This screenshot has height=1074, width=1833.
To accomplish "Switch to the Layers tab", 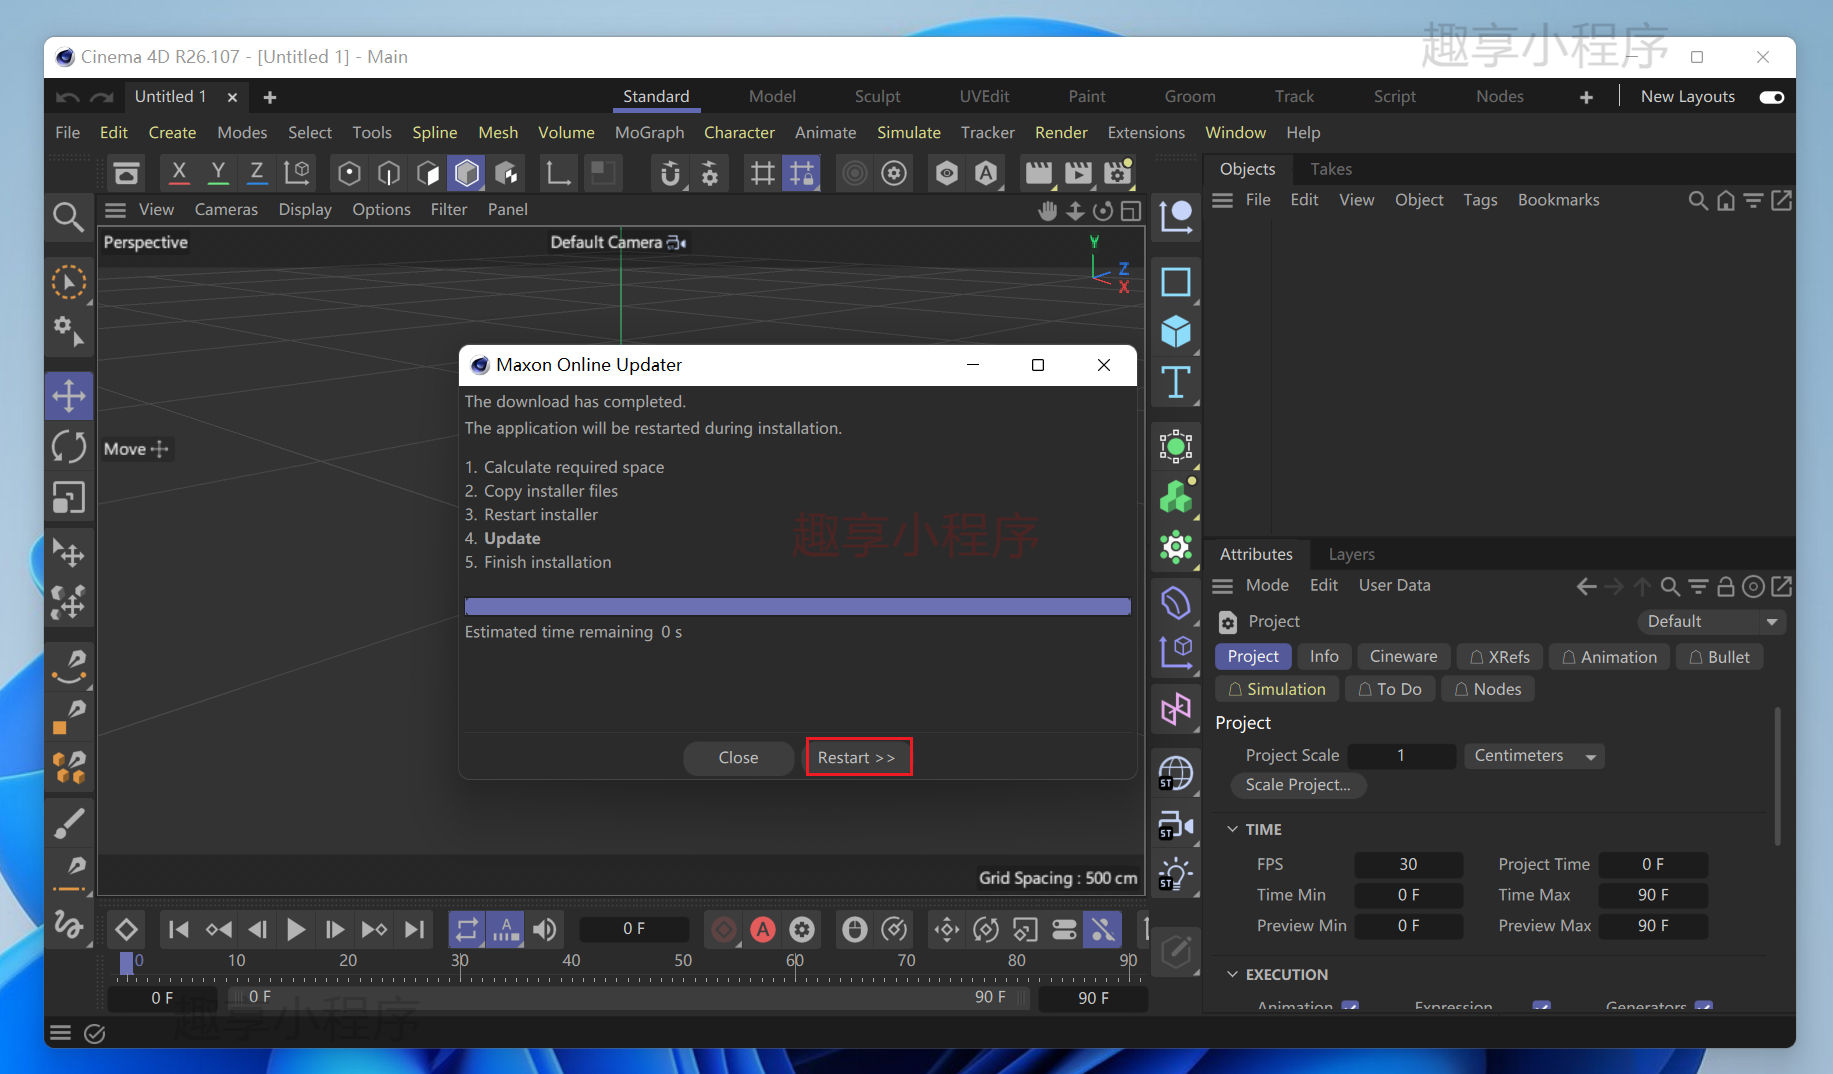I will (x=1351, y=554).
